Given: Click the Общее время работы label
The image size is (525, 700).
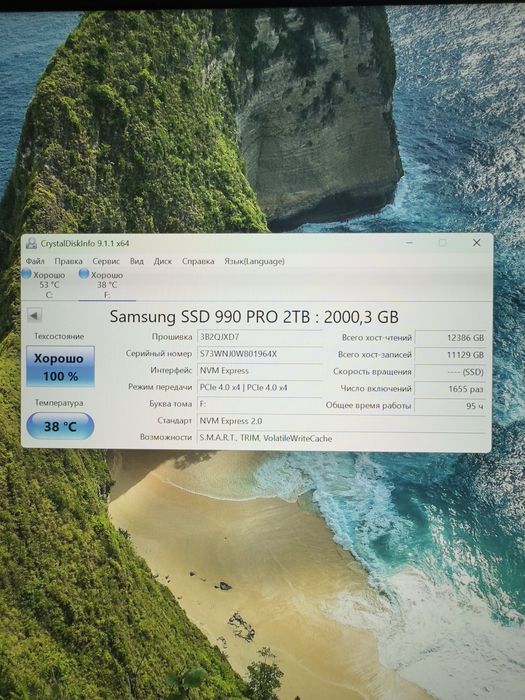Looking at the screenshot, I should [368, 405].
